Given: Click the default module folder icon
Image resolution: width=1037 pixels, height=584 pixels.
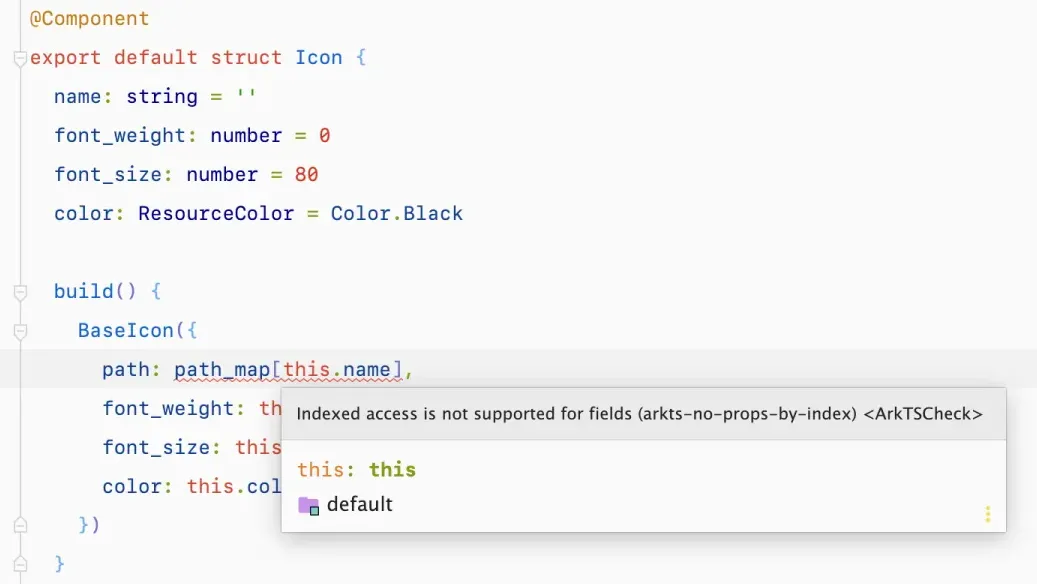Looking at the screenshot, I should (x=308, y=505).
